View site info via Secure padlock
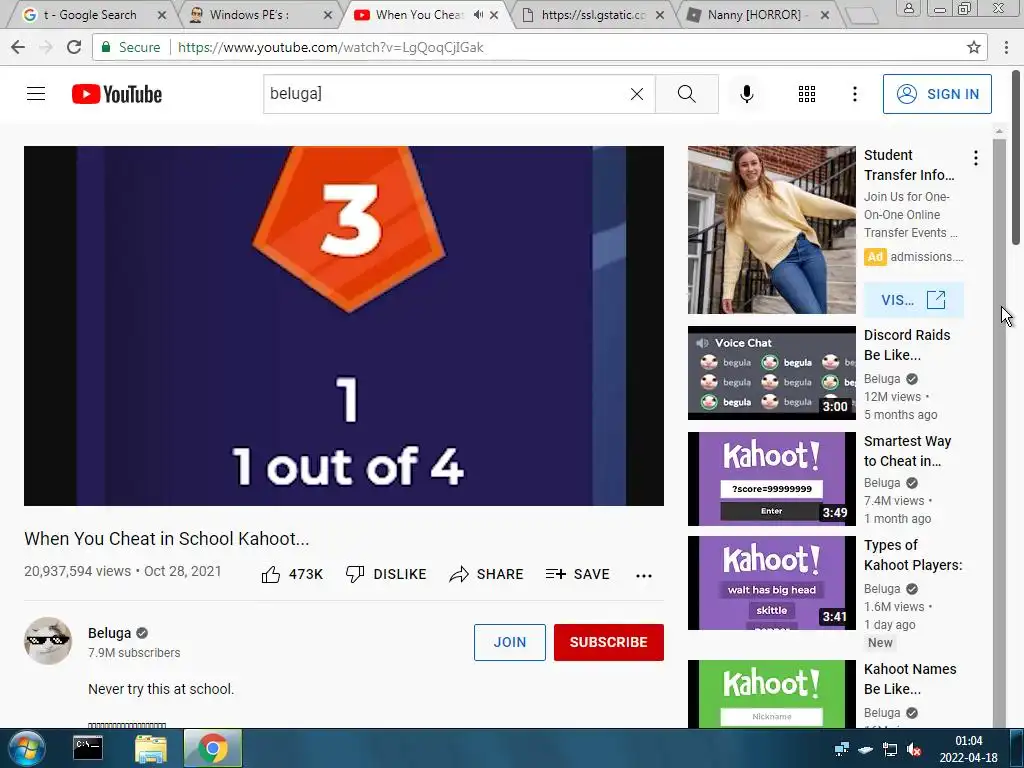The image size is (1024, 768). [130, 47]
